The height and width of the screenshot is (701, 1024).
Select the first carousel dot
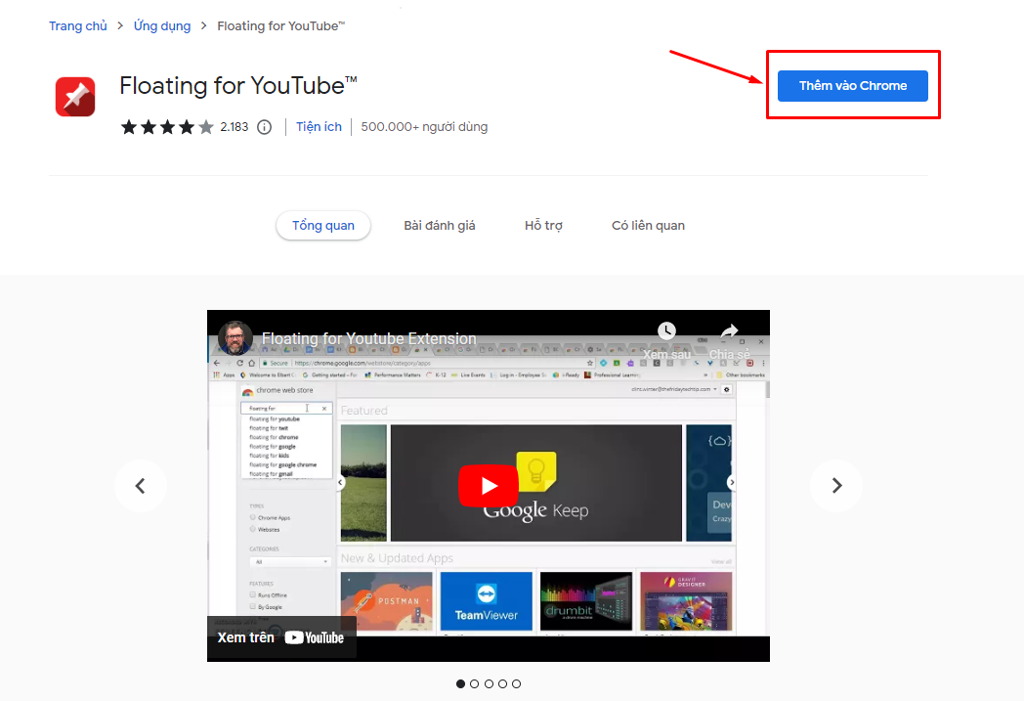coord(460,683)
